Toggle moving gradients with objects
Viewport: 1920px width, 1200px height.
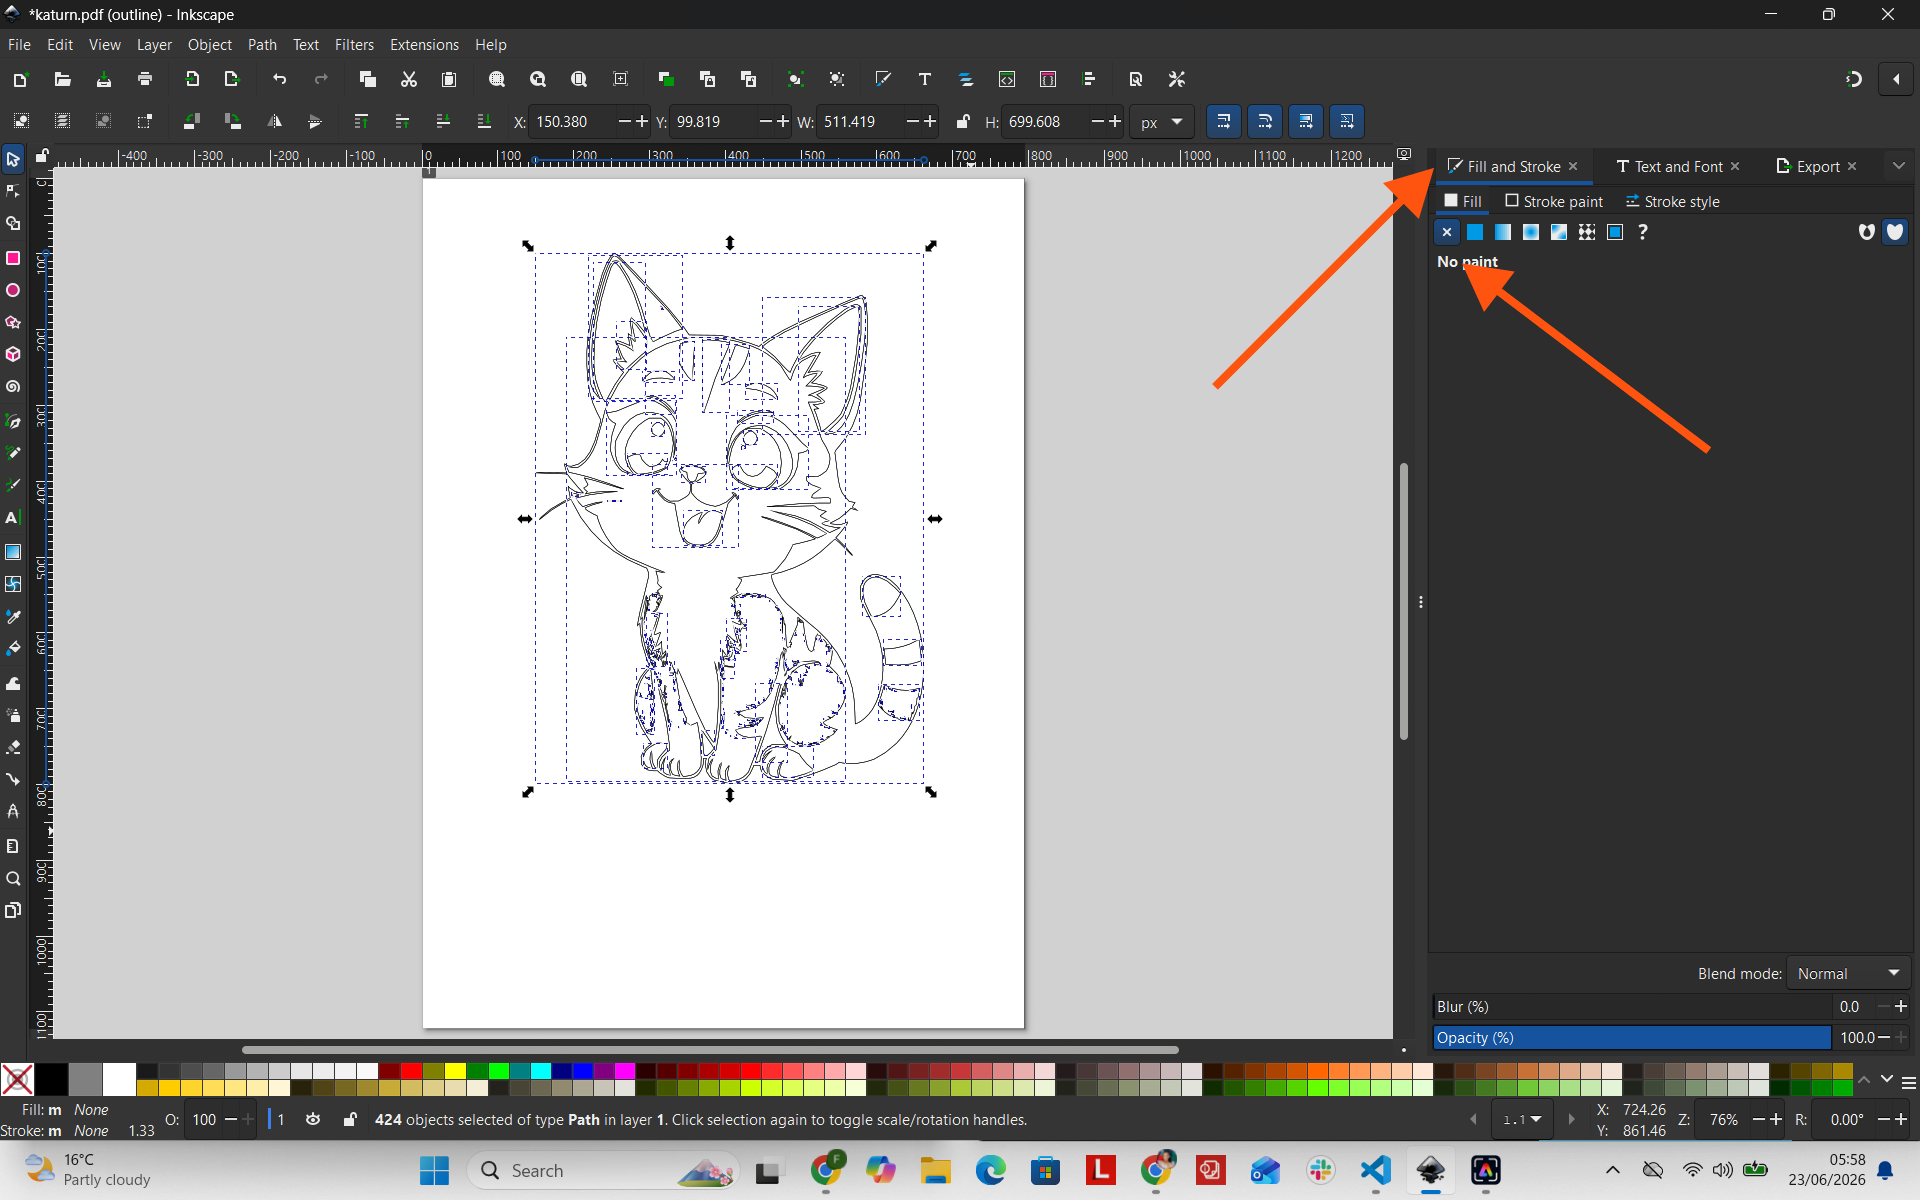[x=1306, y=121]
